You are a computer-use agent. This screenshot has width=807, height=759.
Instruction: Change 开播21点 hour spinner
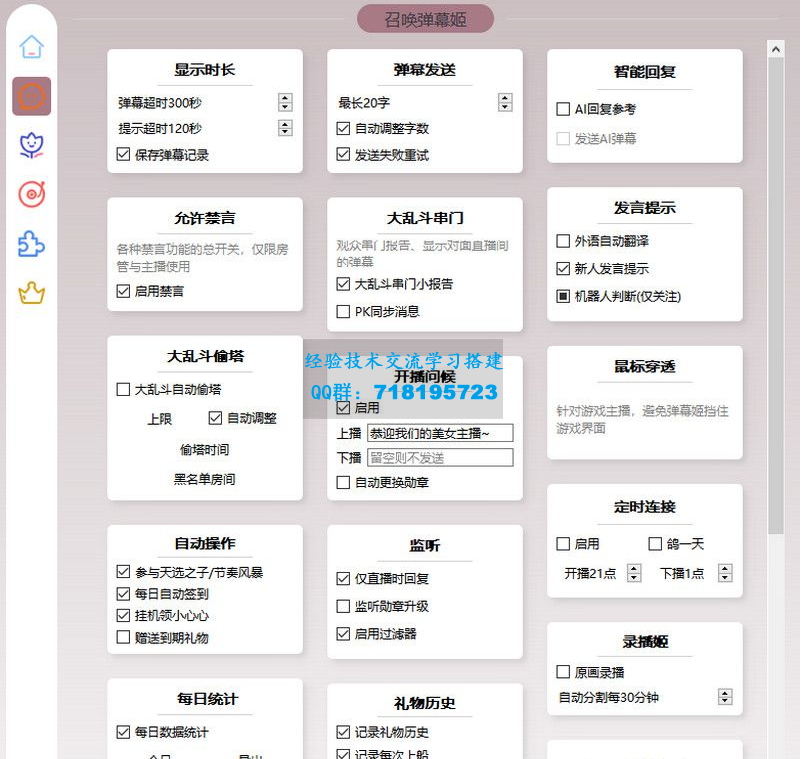(634, 573)
